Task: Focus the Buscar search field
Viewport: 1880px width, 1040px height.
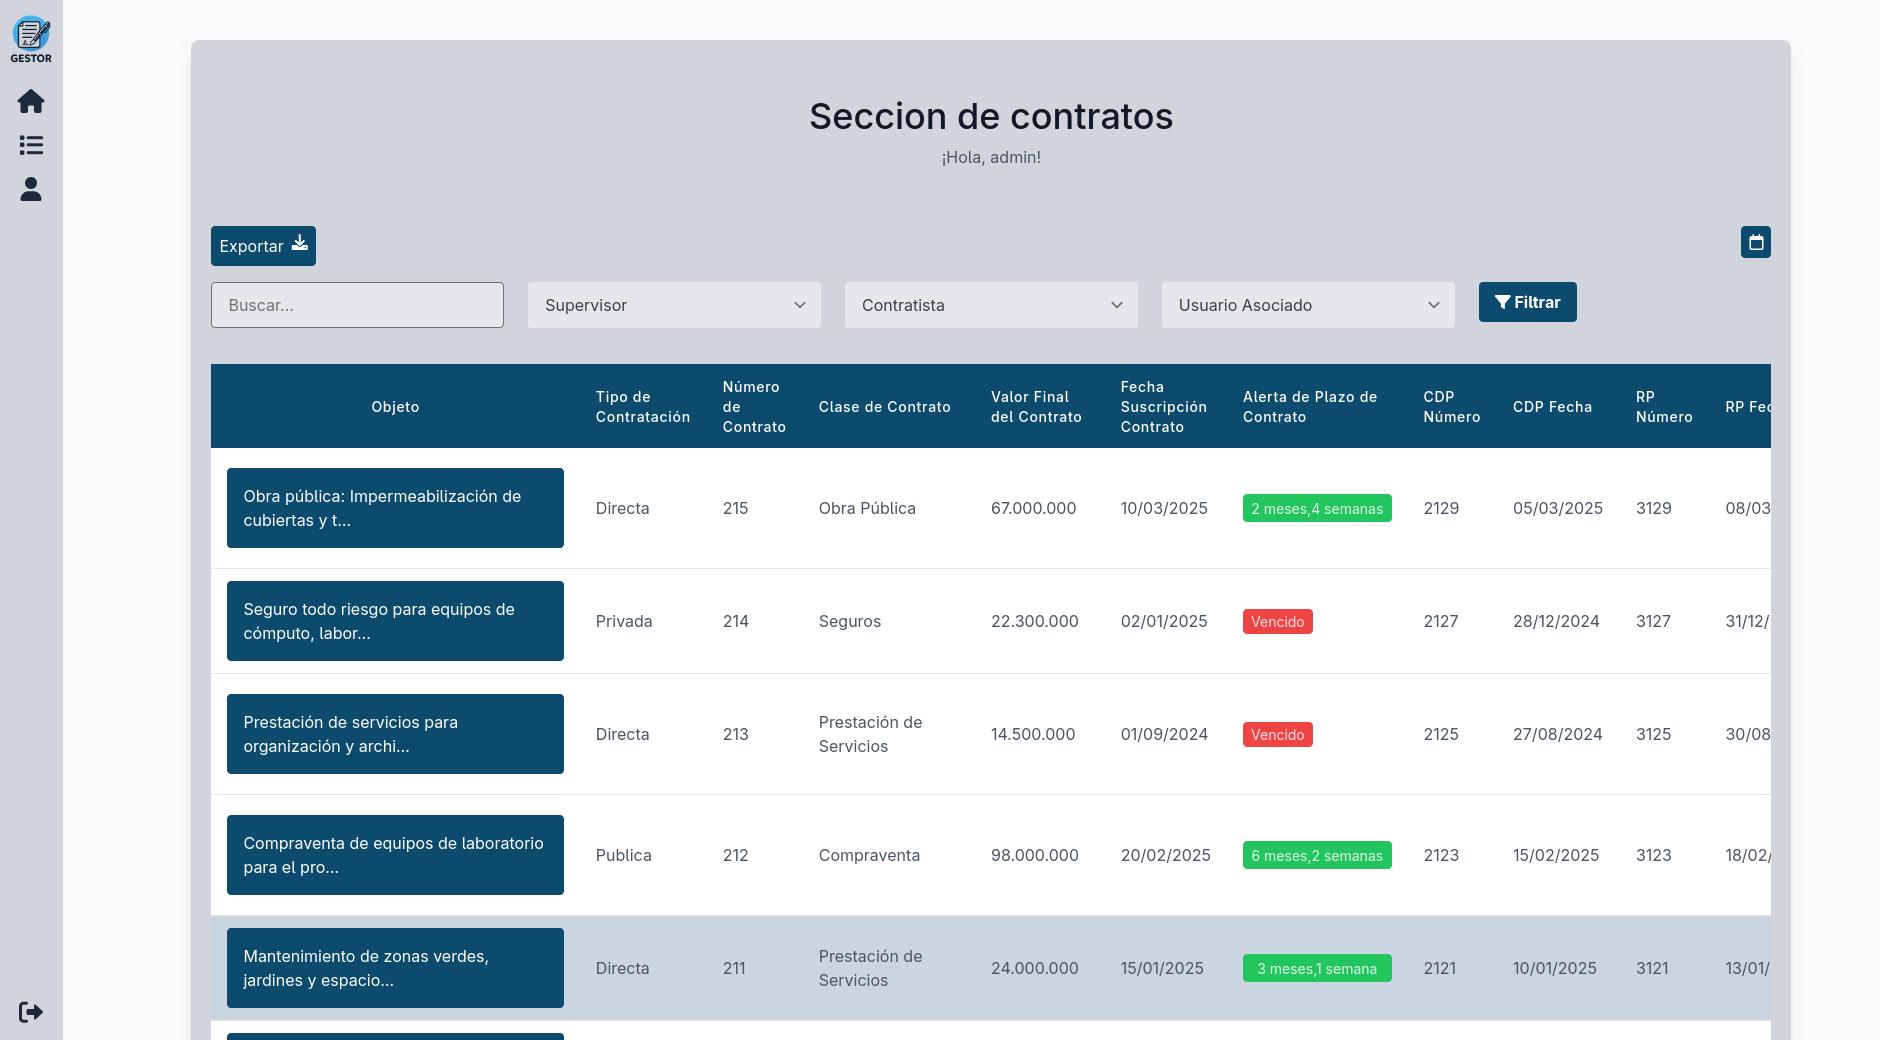Action: pyautogui.click(x=357, y=305)
